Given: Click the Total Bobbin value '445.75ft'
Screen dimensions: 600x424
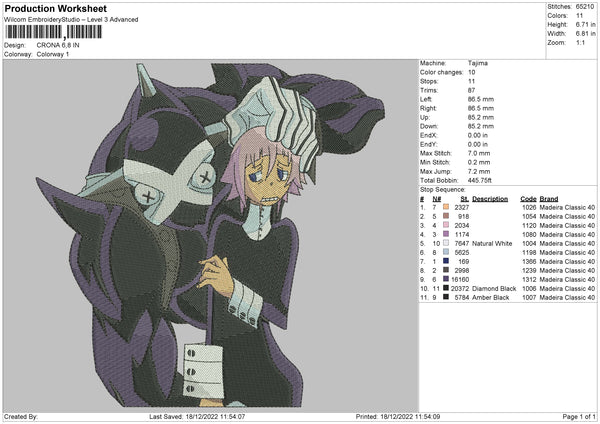Looking at the screenshot, I should (479, 180).
